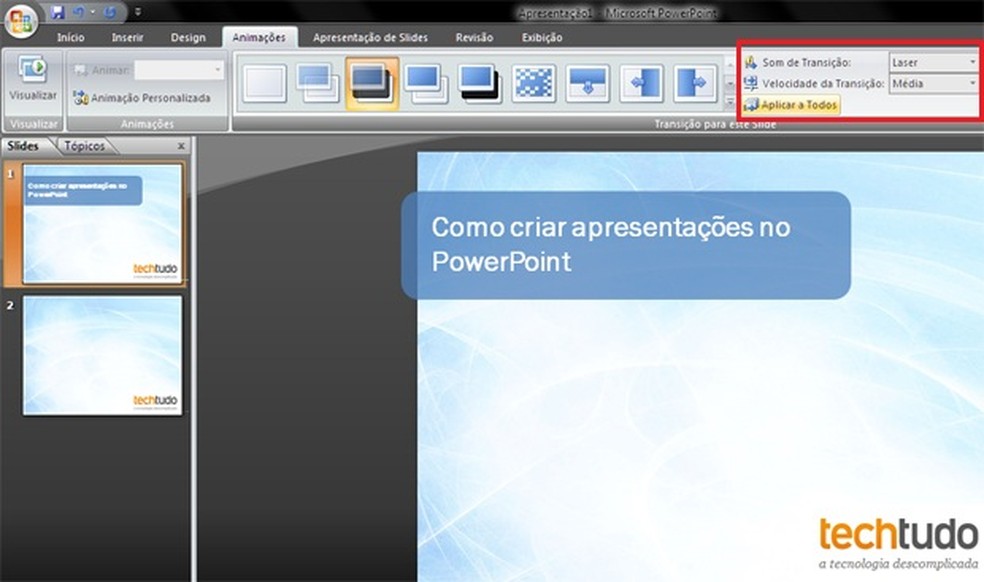The height and width of the screenshot is (582, 984).
Task: Switch to the Design ribbon tab
Action: 188,36
